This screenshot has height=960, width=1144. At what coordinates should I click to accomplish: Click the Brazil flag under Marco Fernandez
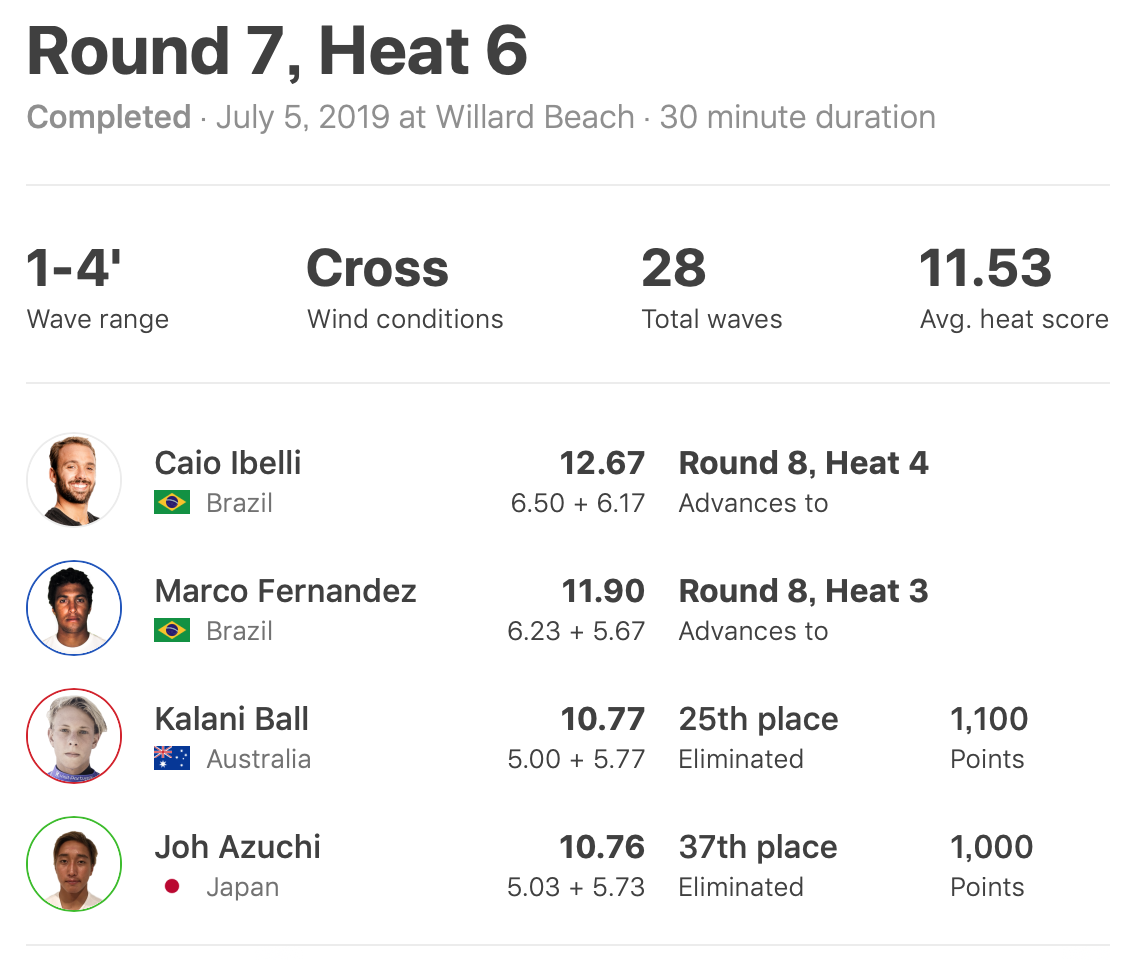tap(172, 631)
